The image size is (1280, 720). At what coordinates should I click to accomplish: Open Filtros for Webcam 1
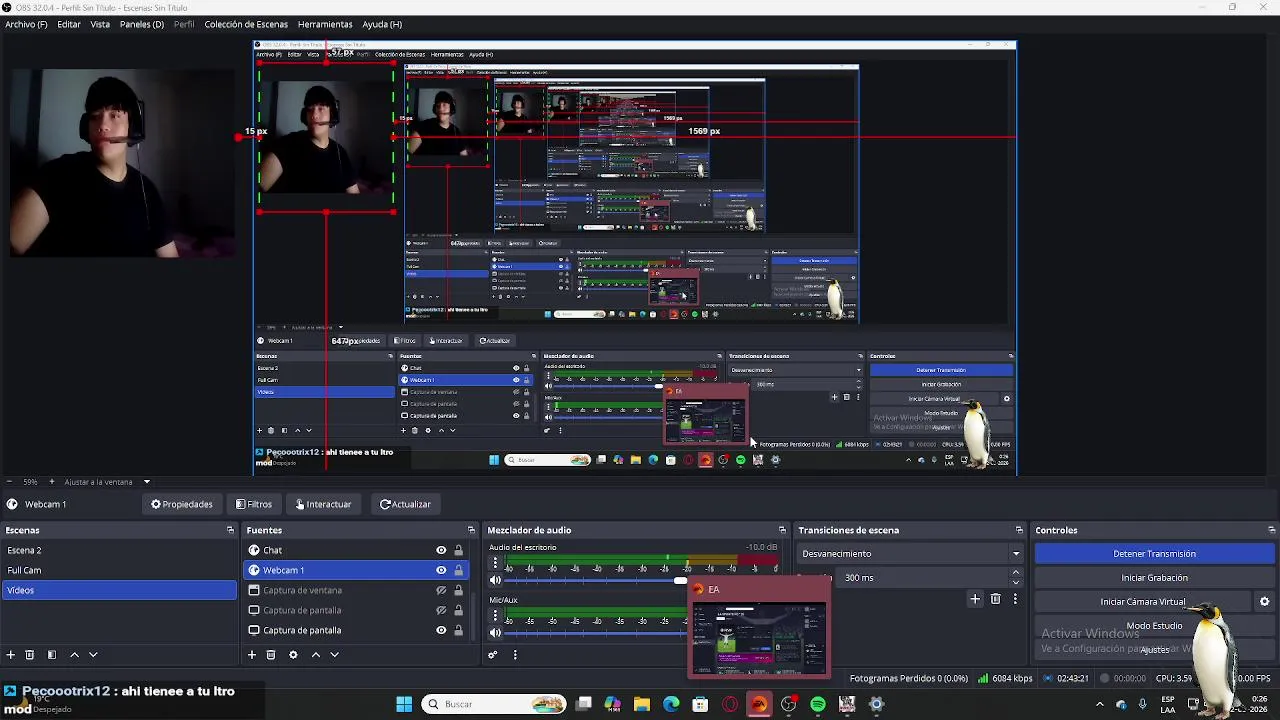pos(254,504)
